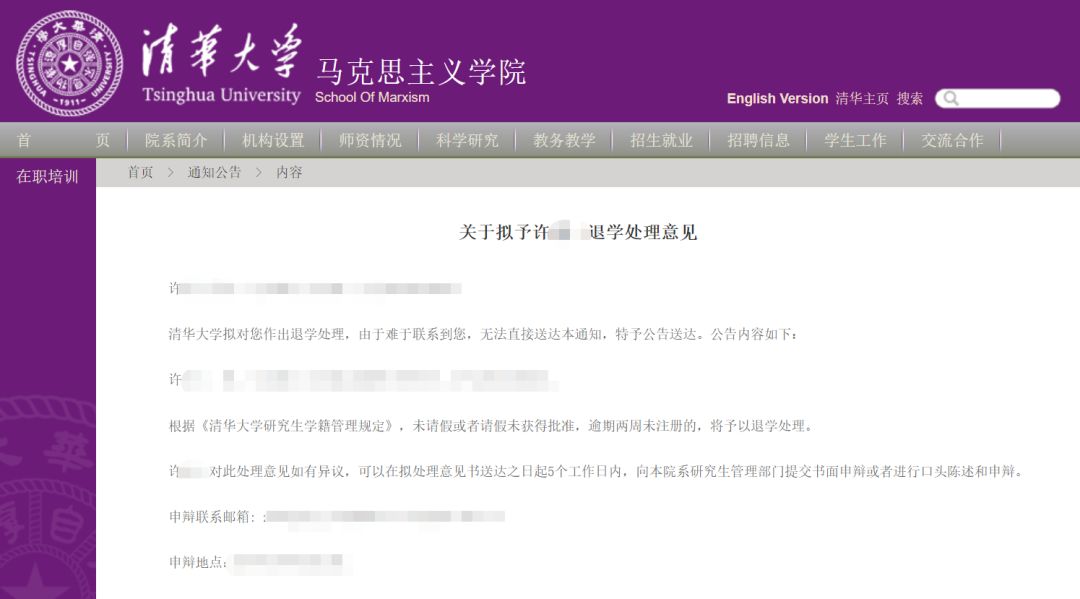Open 学生工作 navigation menu
Viewport: 1080px width, 599px height.
(x=855, y=140)
